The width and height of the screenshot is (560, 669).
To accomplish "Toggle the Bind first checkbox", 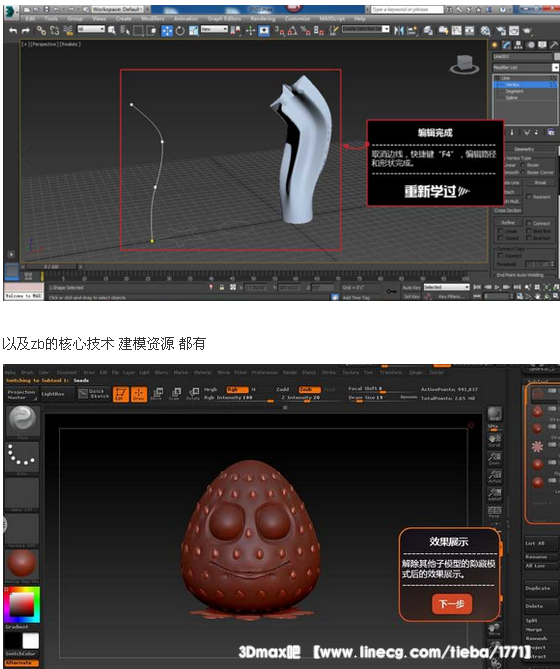I will tap(529, 231).
